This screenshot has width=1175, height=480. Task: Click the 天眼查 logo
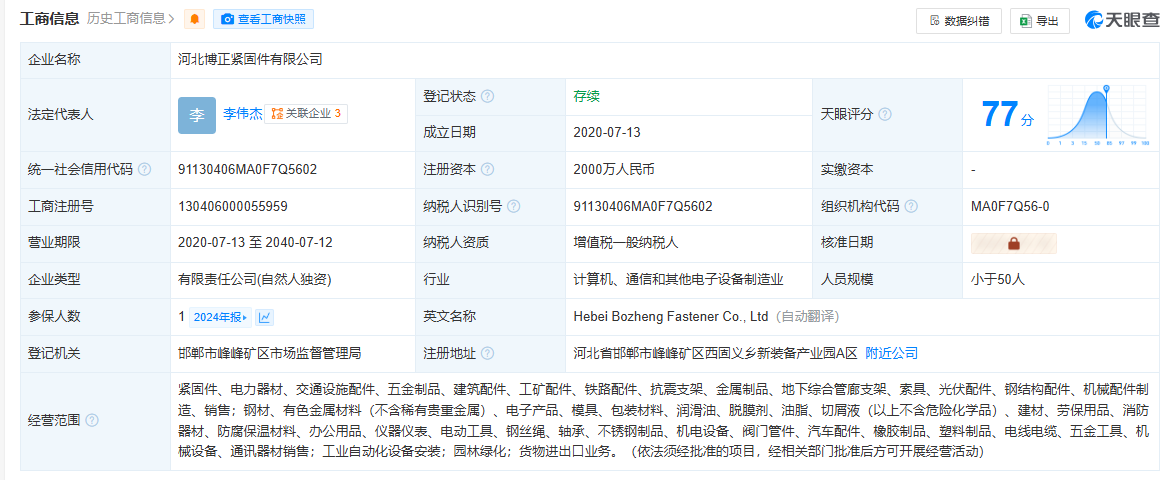(x=1122, y=20)
